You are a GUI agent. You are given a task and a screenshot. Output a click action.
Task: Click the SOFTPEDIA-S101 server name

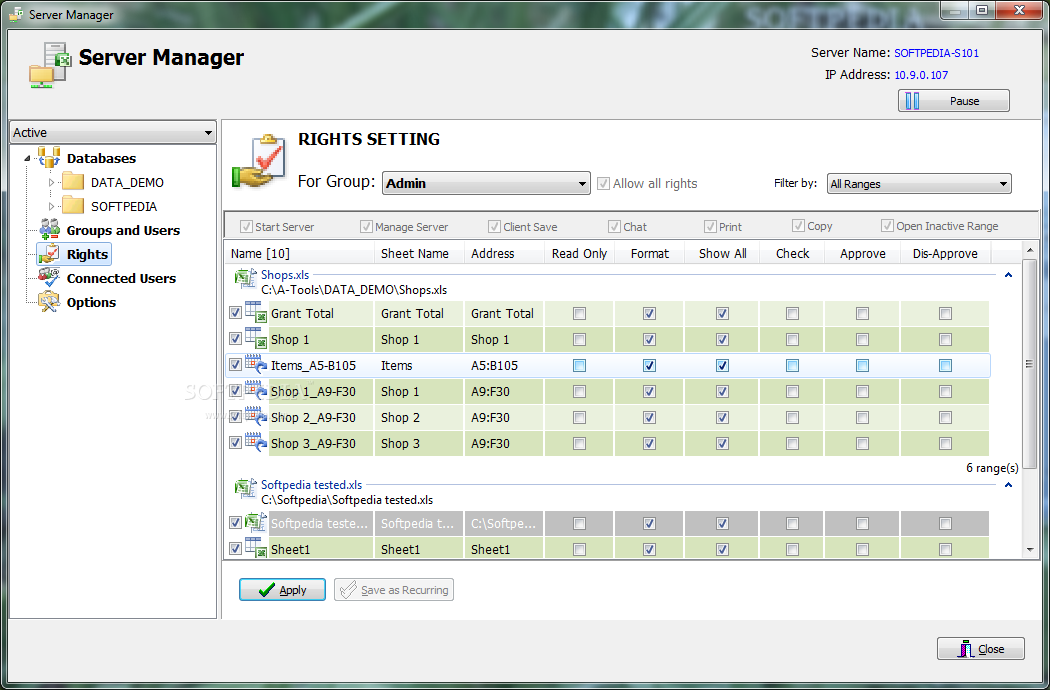pos(936,53)
